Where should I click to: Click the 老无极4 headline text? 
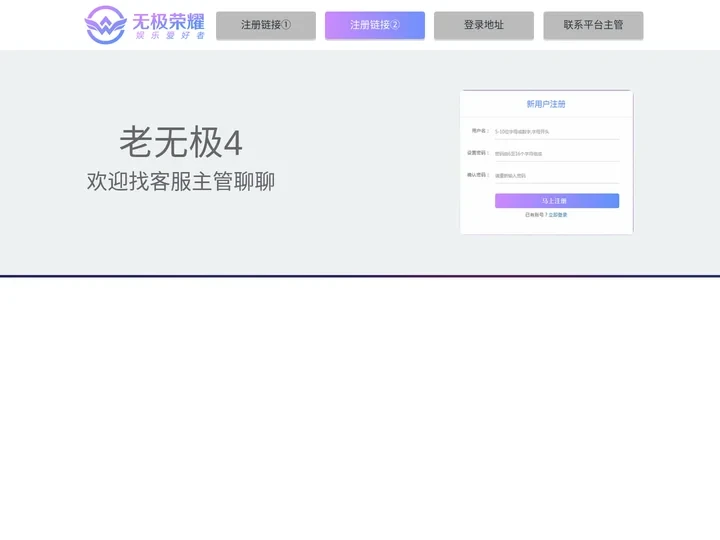(x=181, y=142)
